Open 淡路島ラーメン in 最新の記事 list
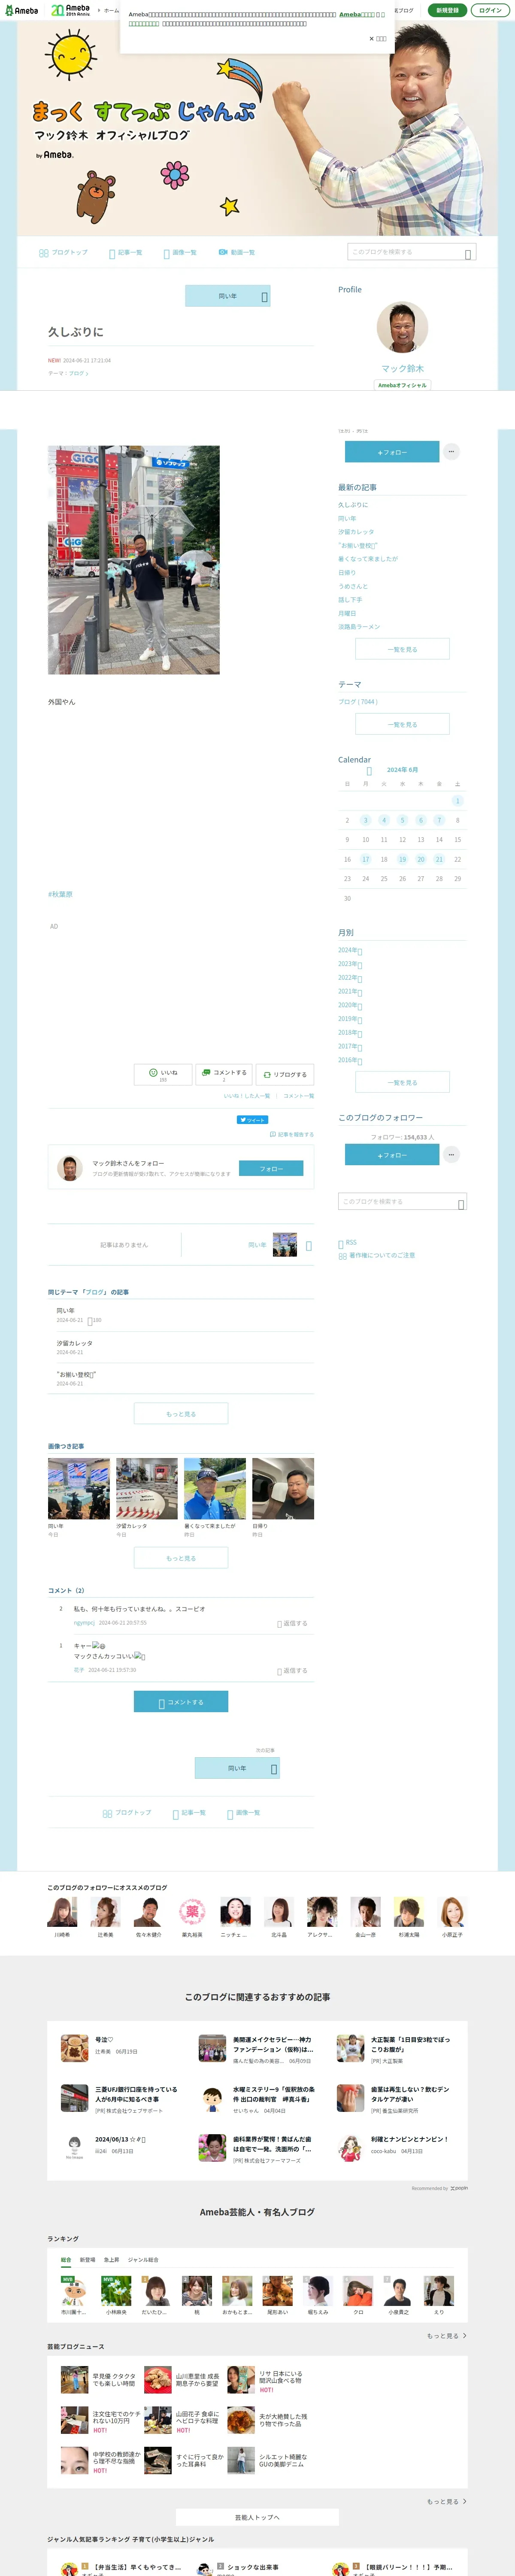Viewport: 515px width, 2576px height. tap(359, 627)
